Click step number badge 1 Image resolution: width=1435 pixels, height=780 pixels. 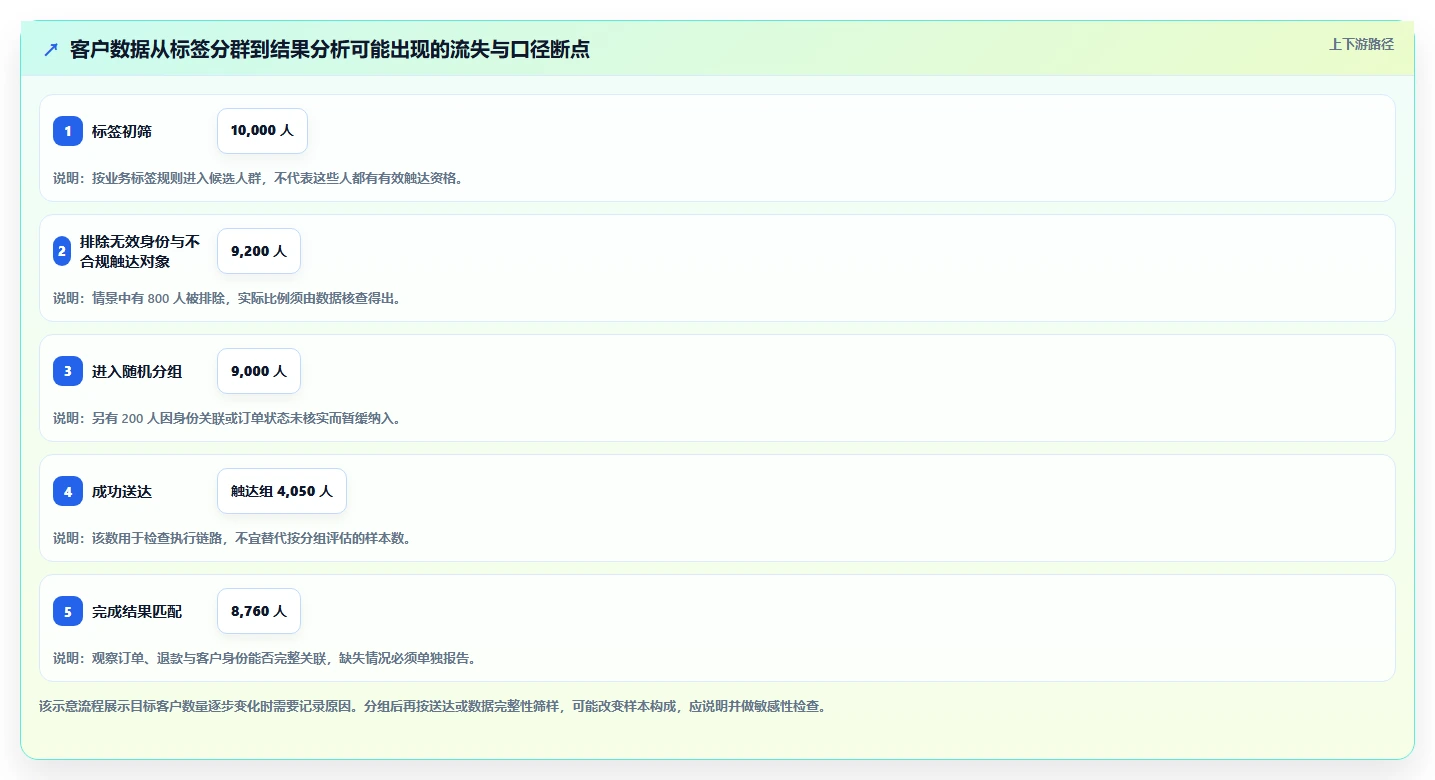coord(68,131)
